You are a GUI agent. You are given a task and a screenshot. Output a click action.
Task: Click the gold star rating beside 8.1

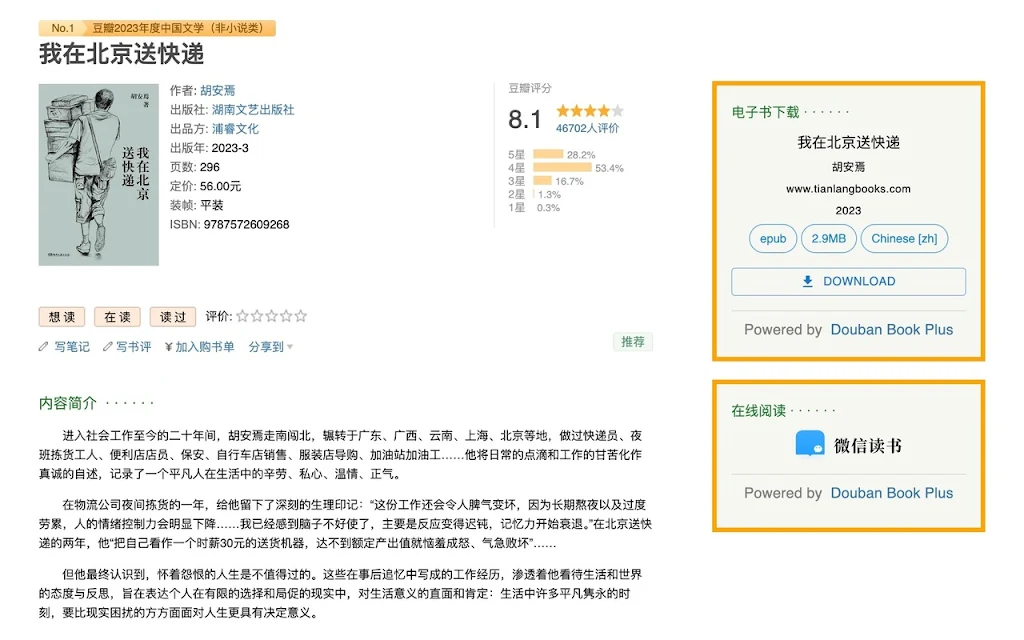[x=590, y=111]
